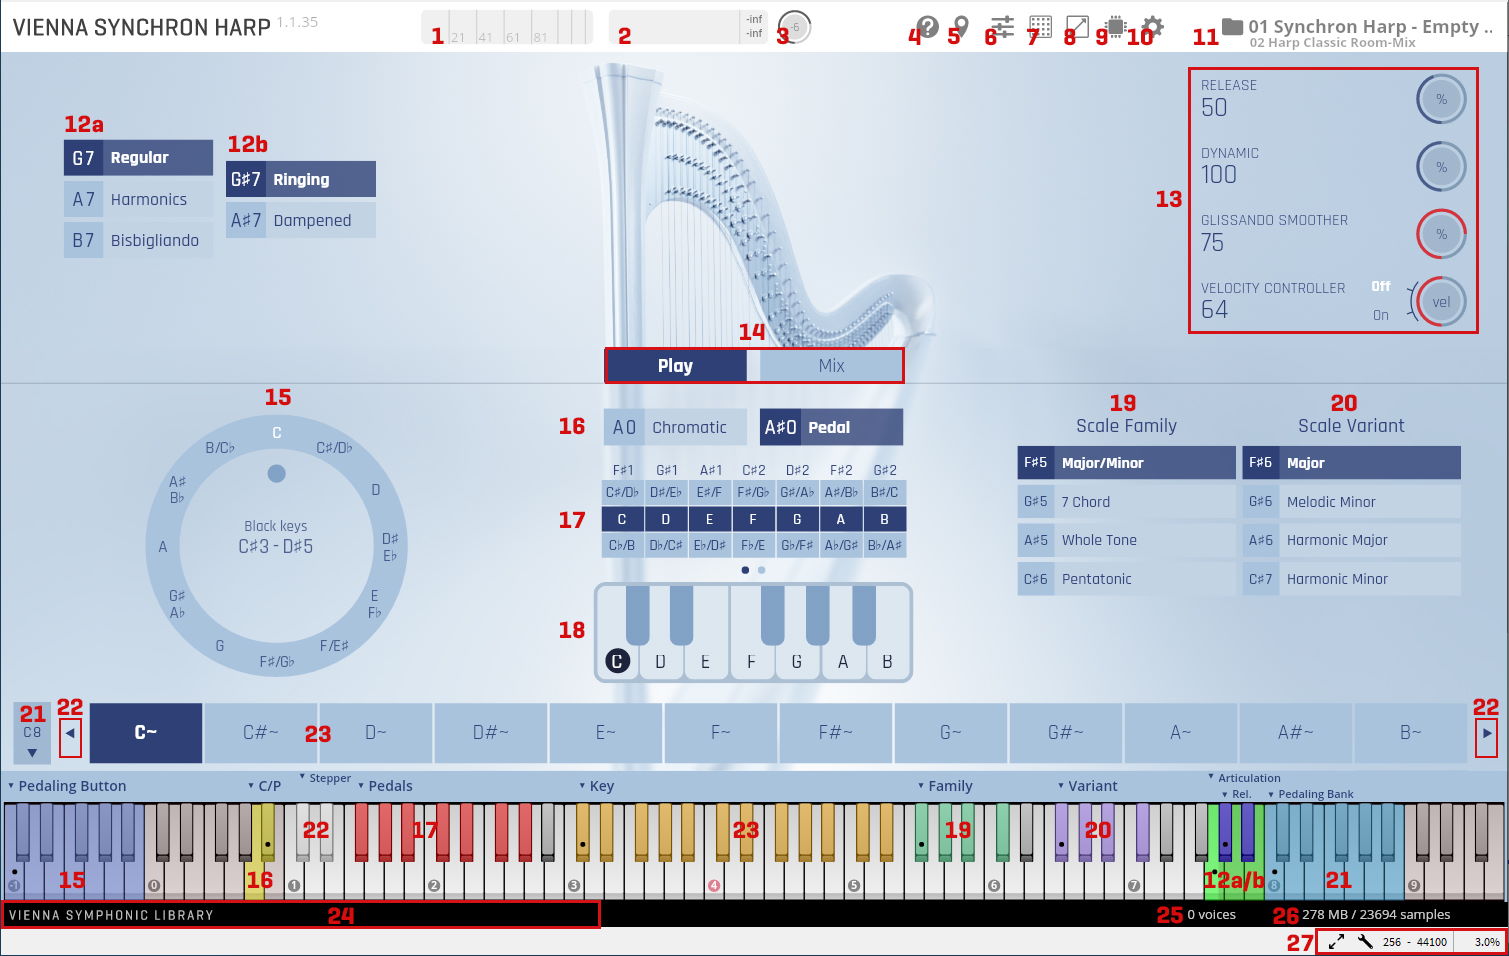
Task: Expand the Pedaling Bank dropdown
Action: click(1310, 794)
